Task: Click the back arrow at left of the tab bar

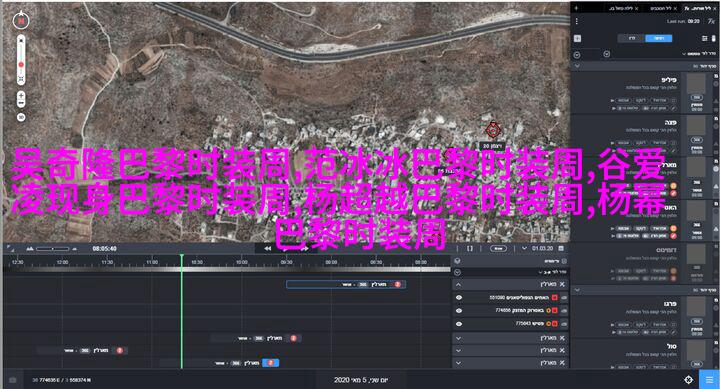Action: point(576,8)
